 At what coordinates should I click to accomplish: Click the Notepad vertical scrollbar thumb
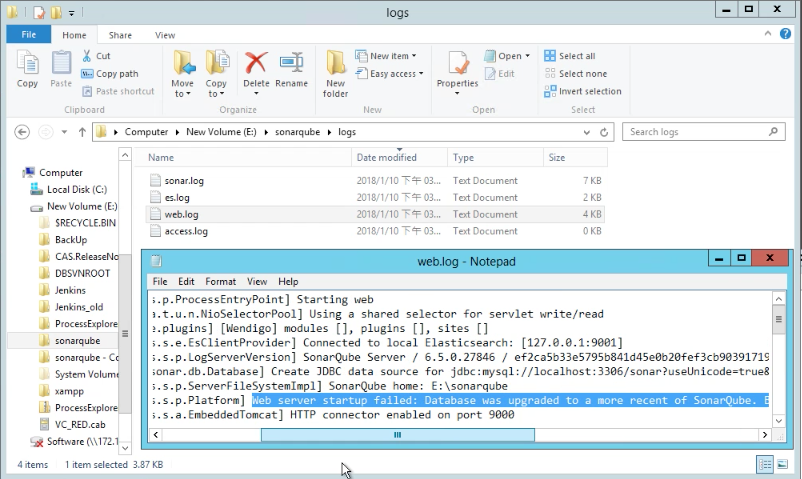[778, 319]
